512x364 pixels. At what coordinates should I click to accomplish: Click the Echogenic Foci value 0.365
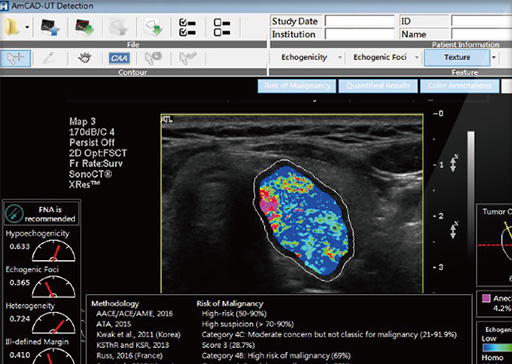20,283
